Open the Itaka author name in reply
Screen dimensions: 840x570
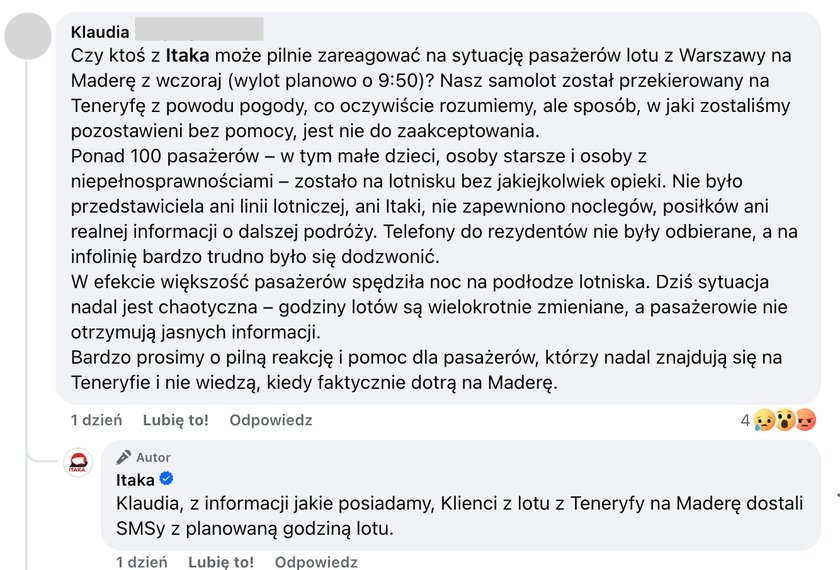[x=136, y=480]
